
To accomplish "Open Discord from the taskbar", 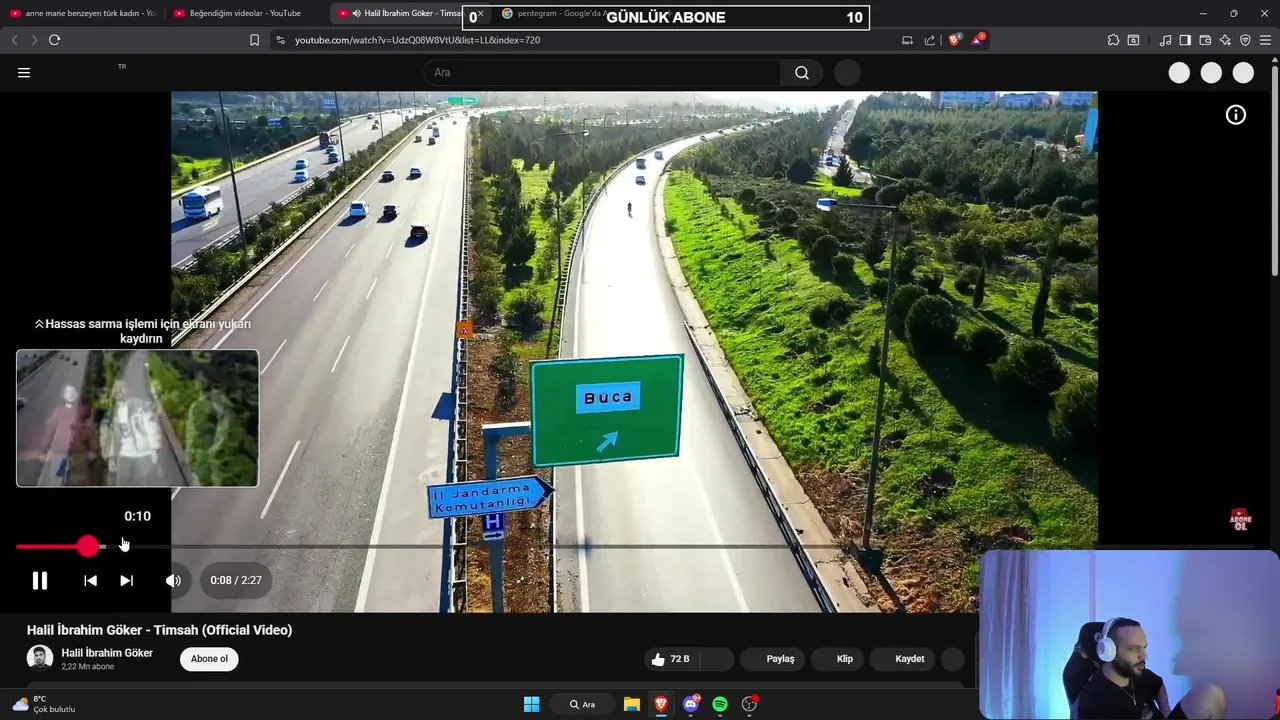I will [691, 704].
